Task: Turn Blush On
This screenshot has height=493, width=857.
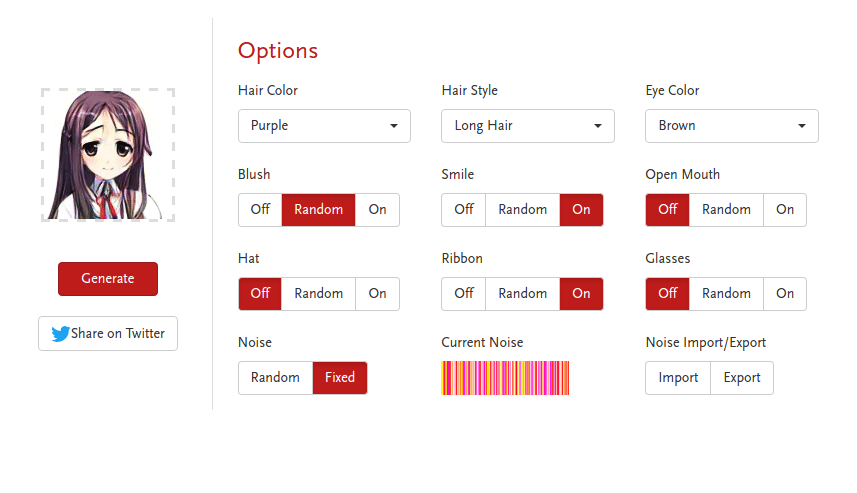Action: (x=377, y=210)
